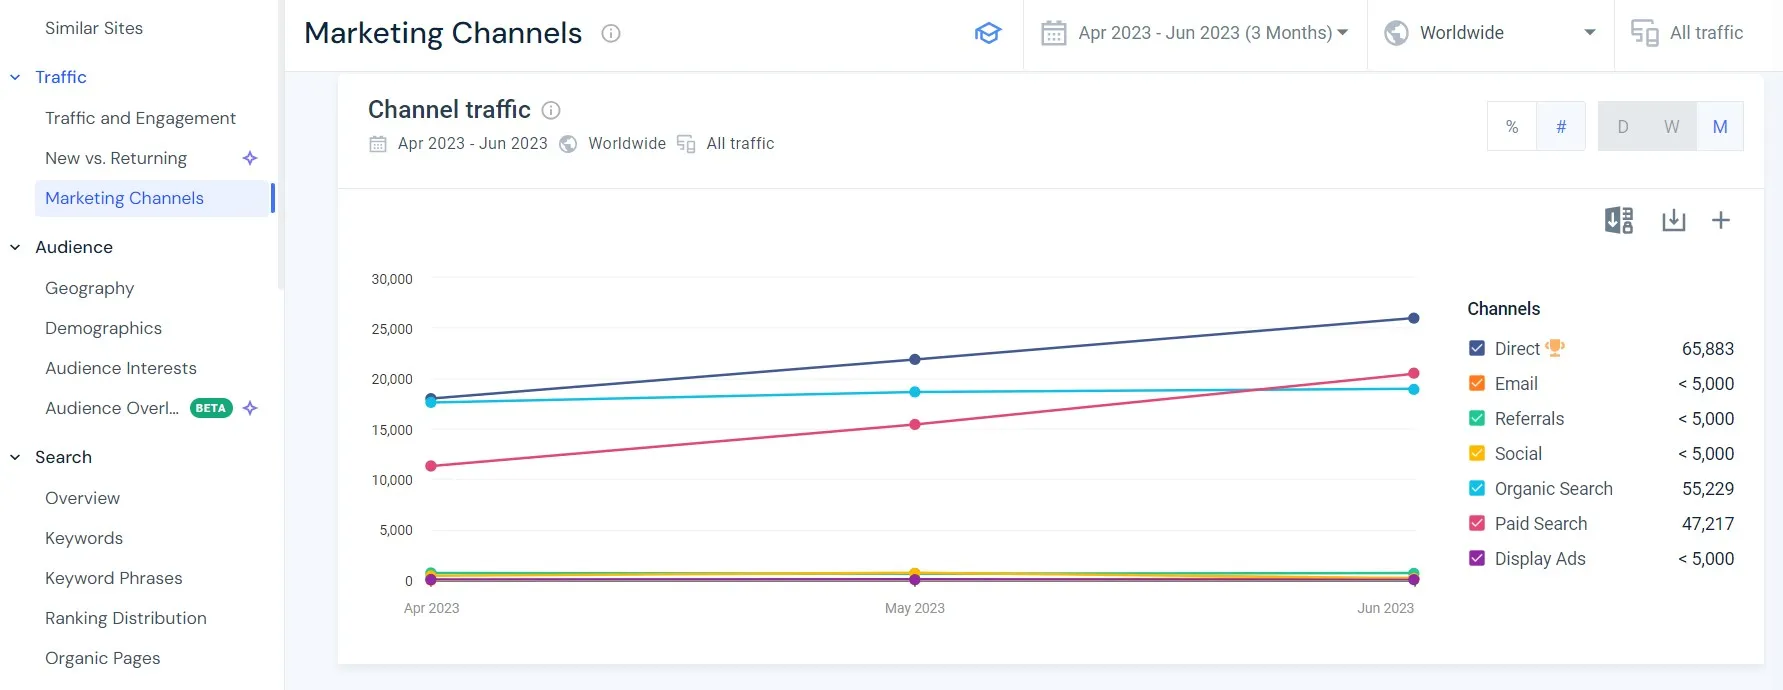Click info icon beside Channel traffic heading
The width and height of the screenshot is (1783, 690).
[x=550, y=110]
